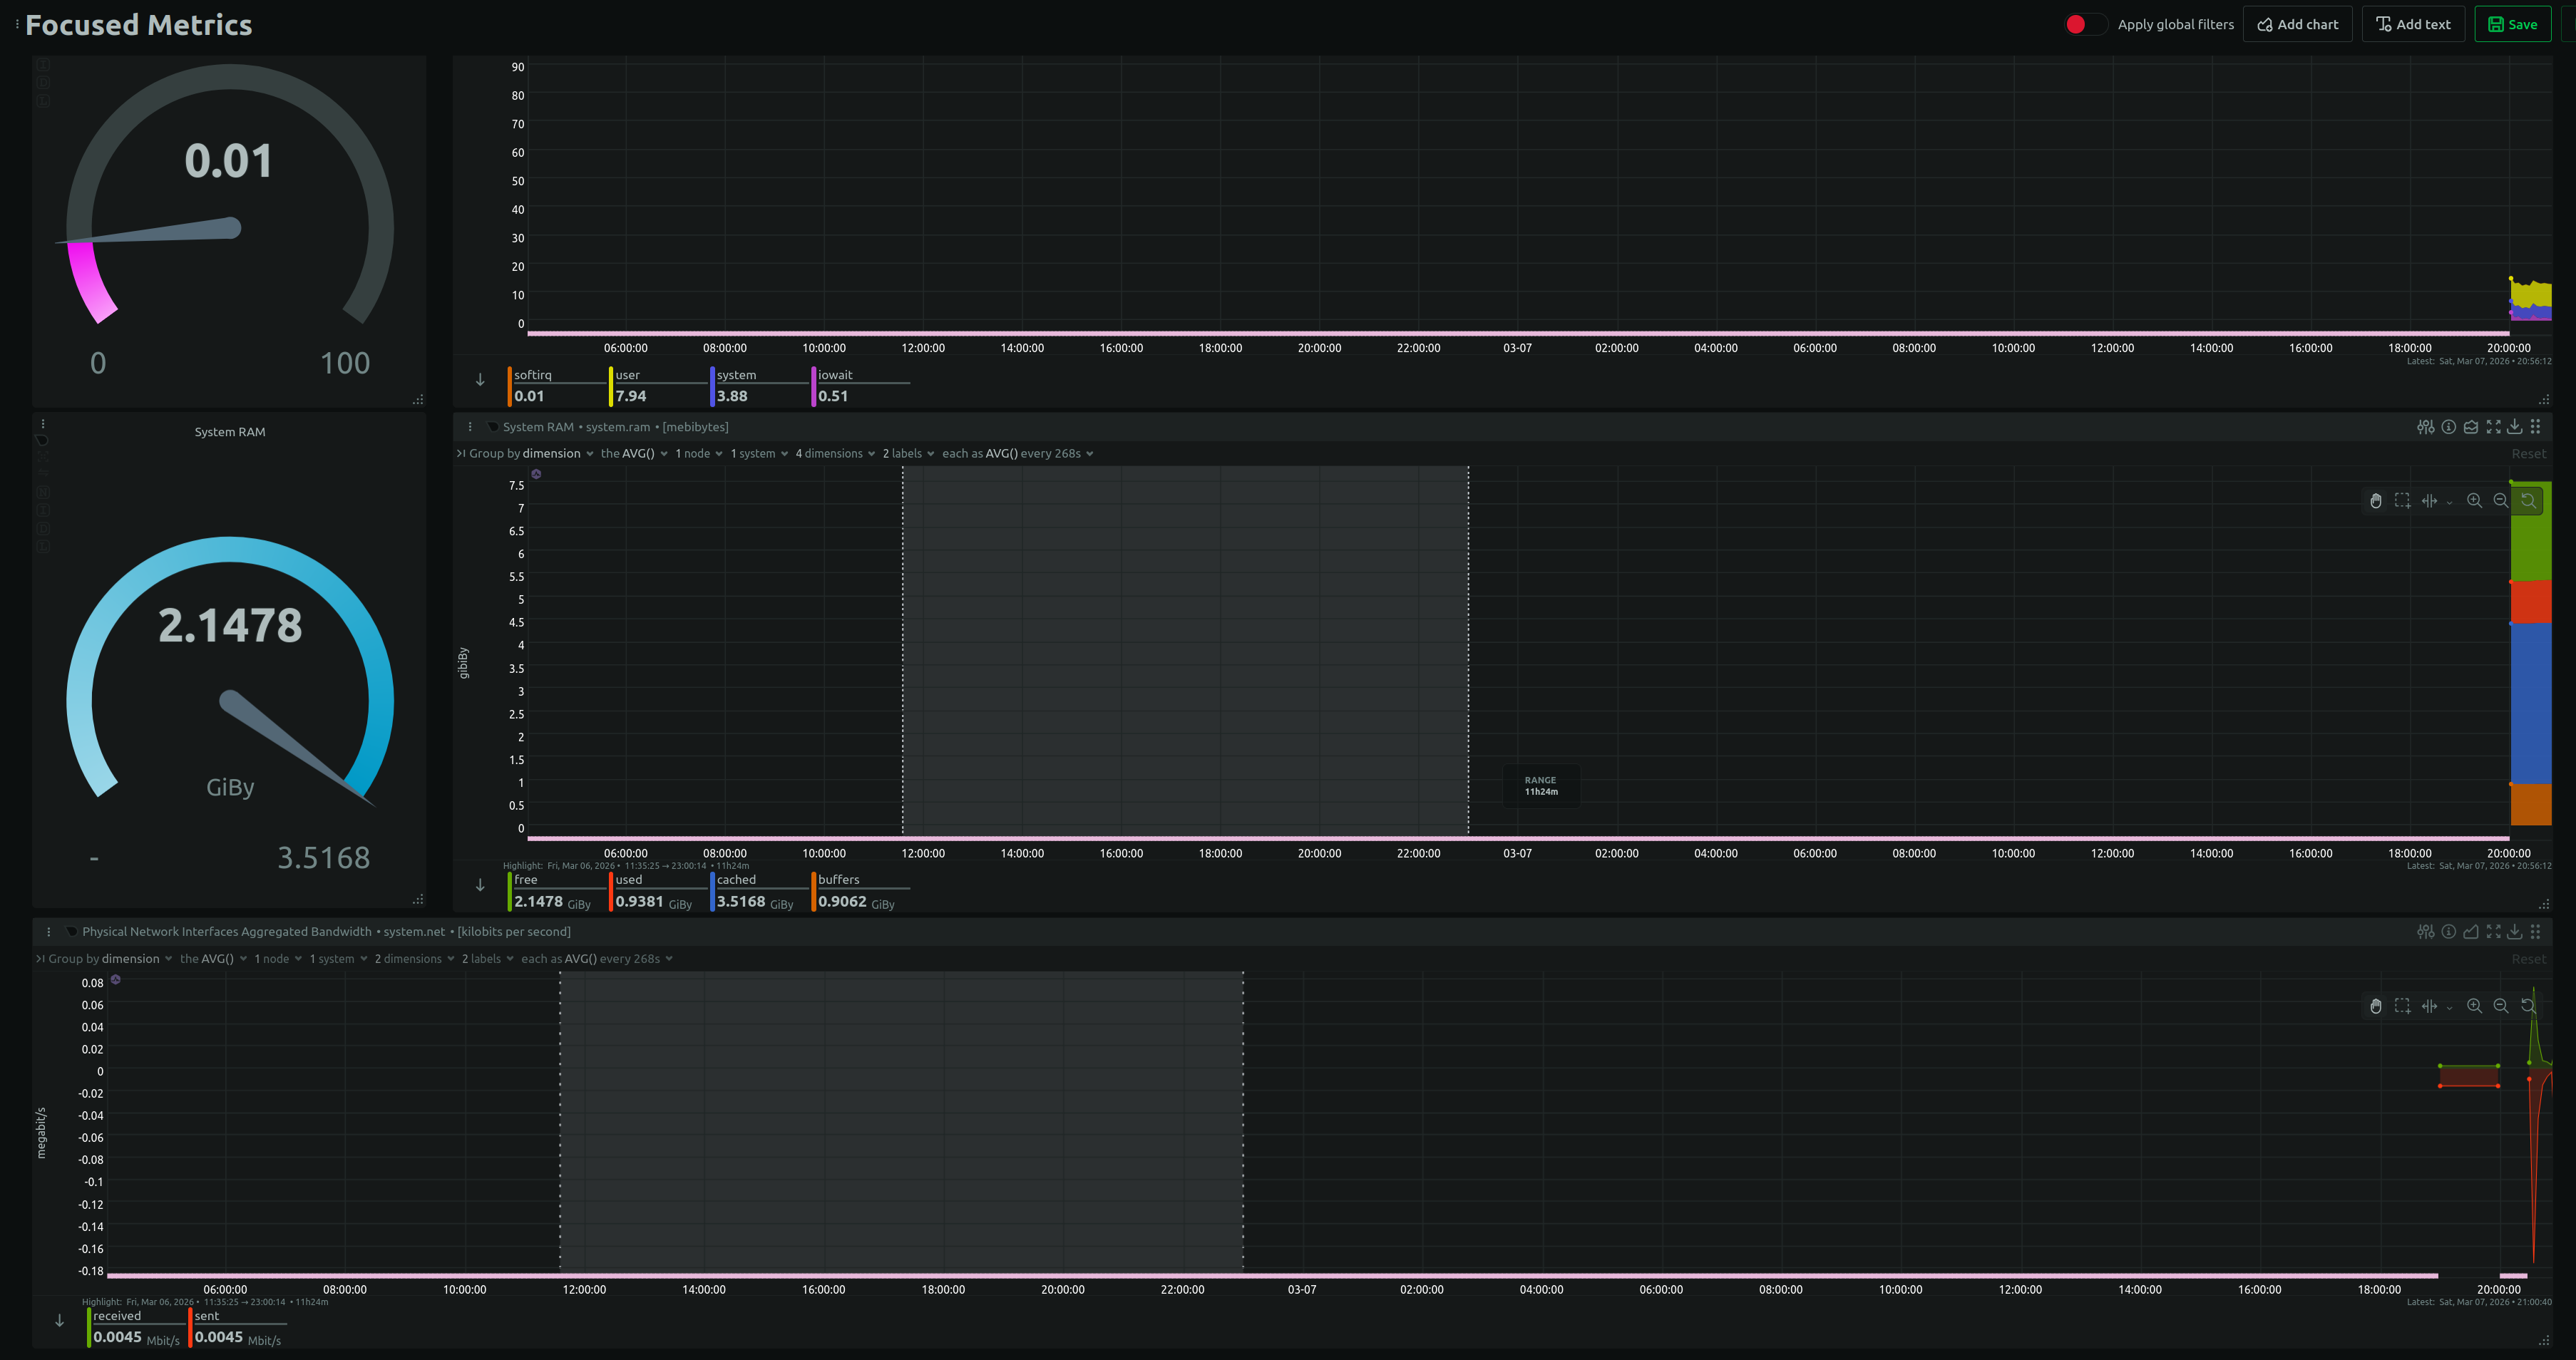Screen dimensions: 2576x1360
Task: Activate the select-area zoom tool on network chart
Action: click(2402, 1006)
